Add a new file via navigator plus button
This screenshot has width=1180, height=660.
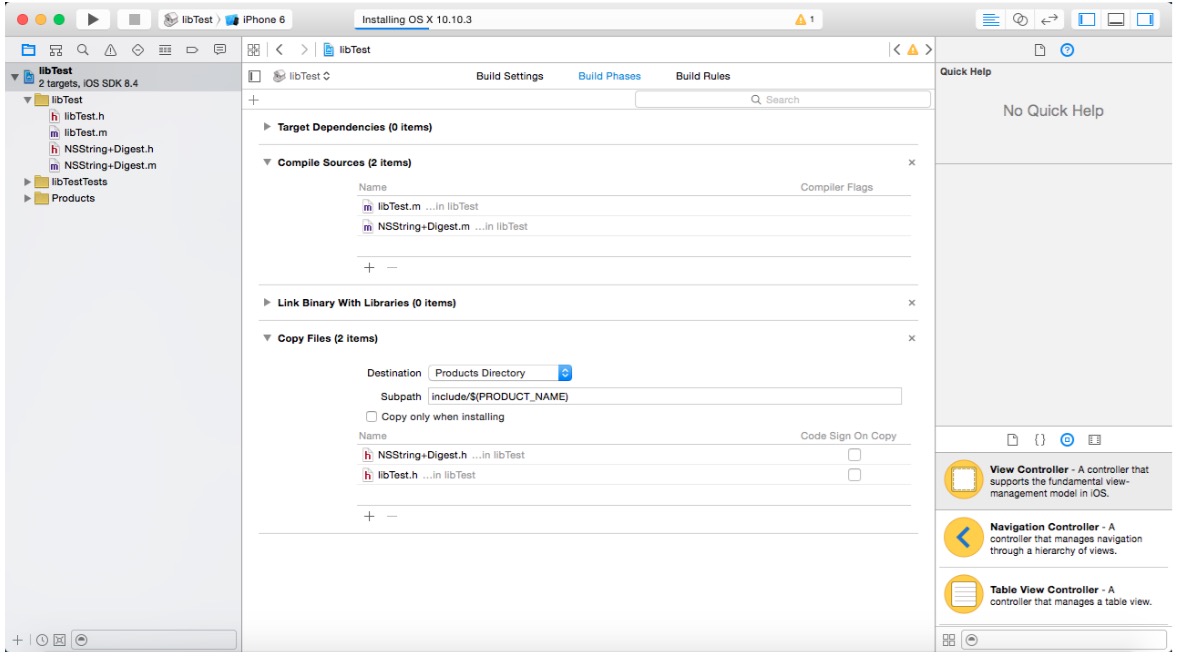coord(17,640)
